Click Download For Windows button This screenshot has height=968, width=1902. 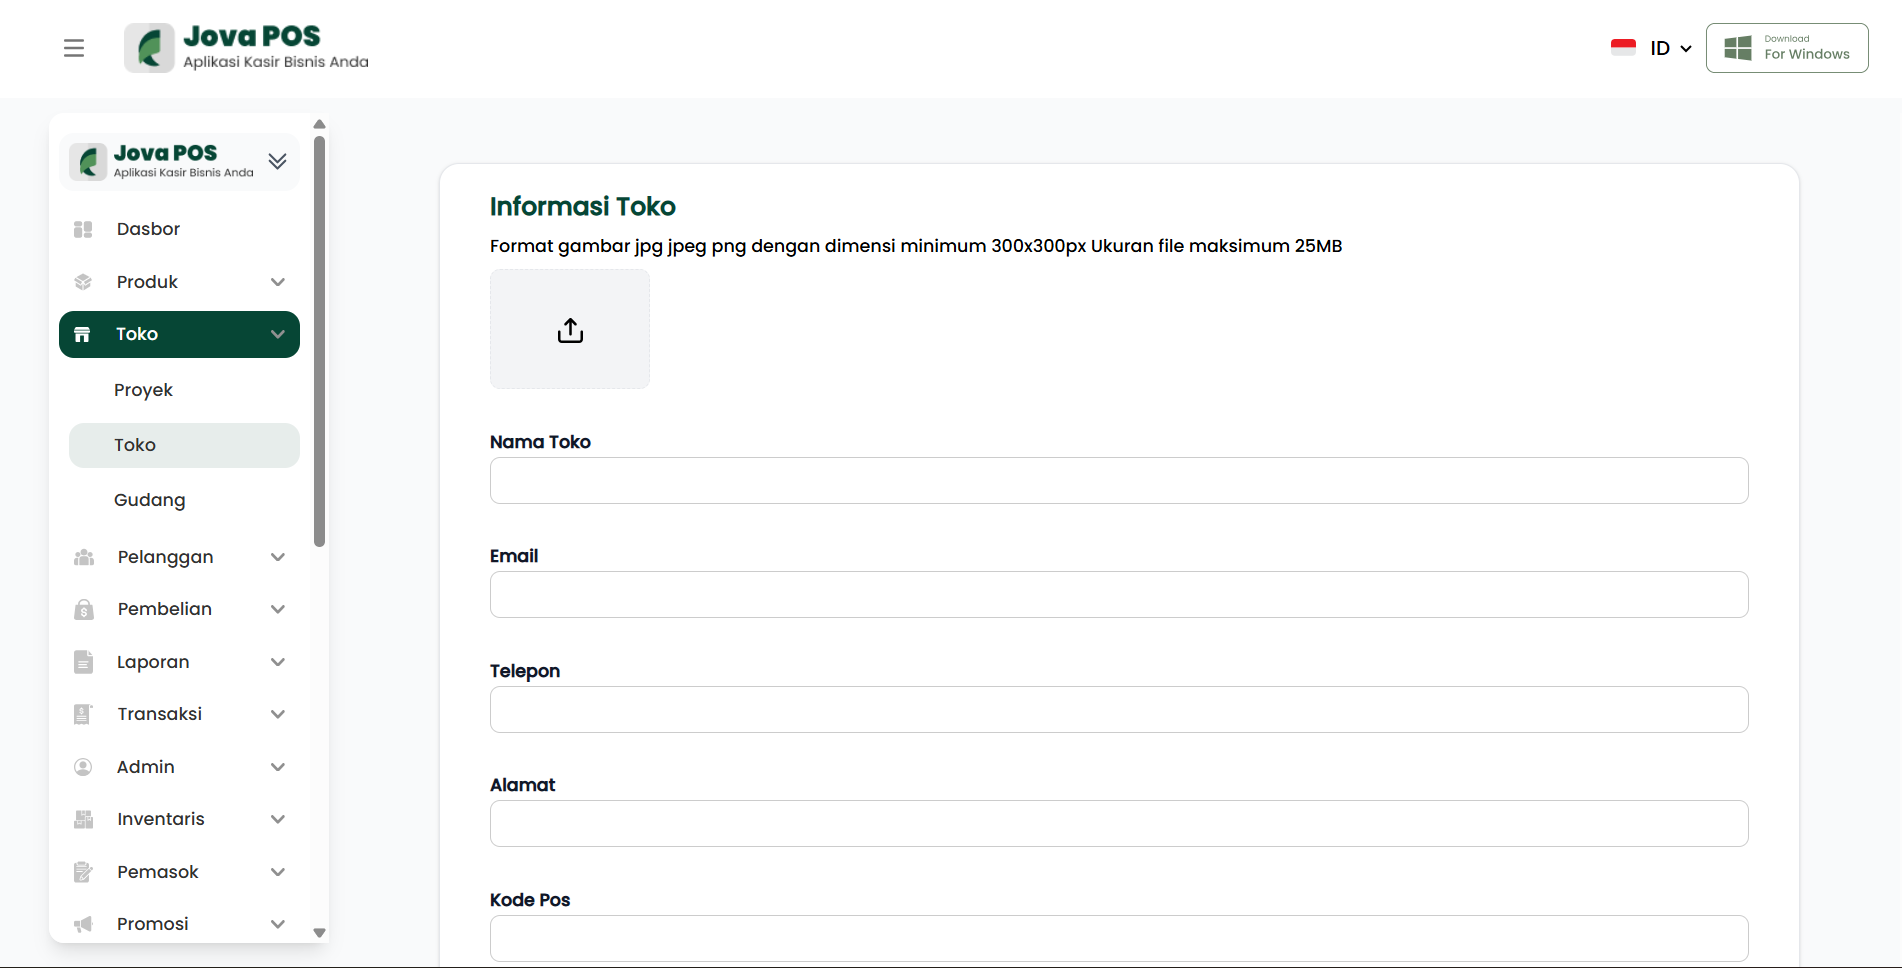(x=1787, y=48)
